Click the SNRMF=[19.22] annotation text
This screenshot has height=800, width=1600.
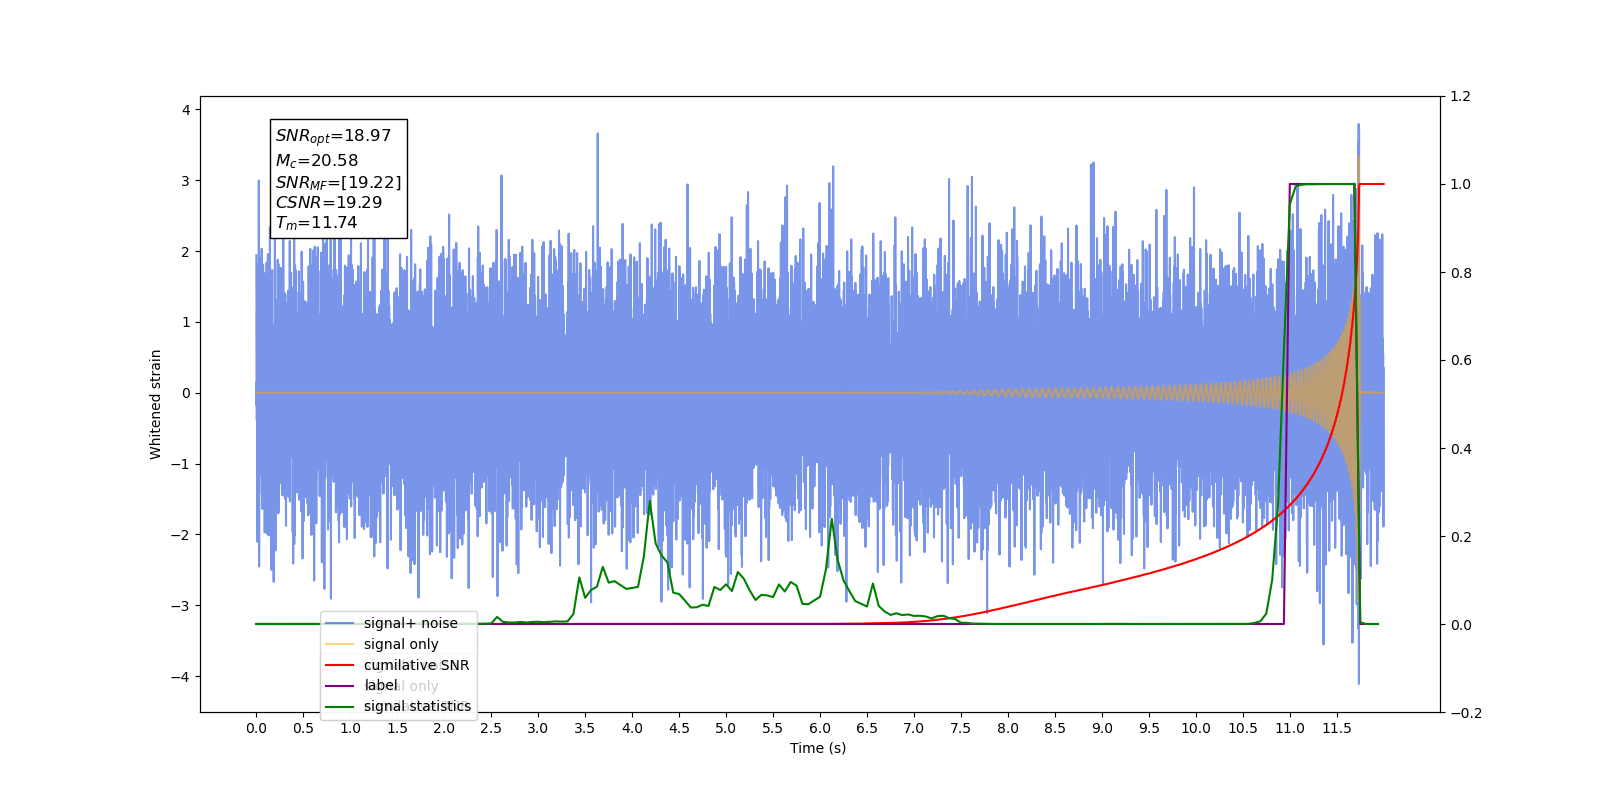[x=338, y=182]
